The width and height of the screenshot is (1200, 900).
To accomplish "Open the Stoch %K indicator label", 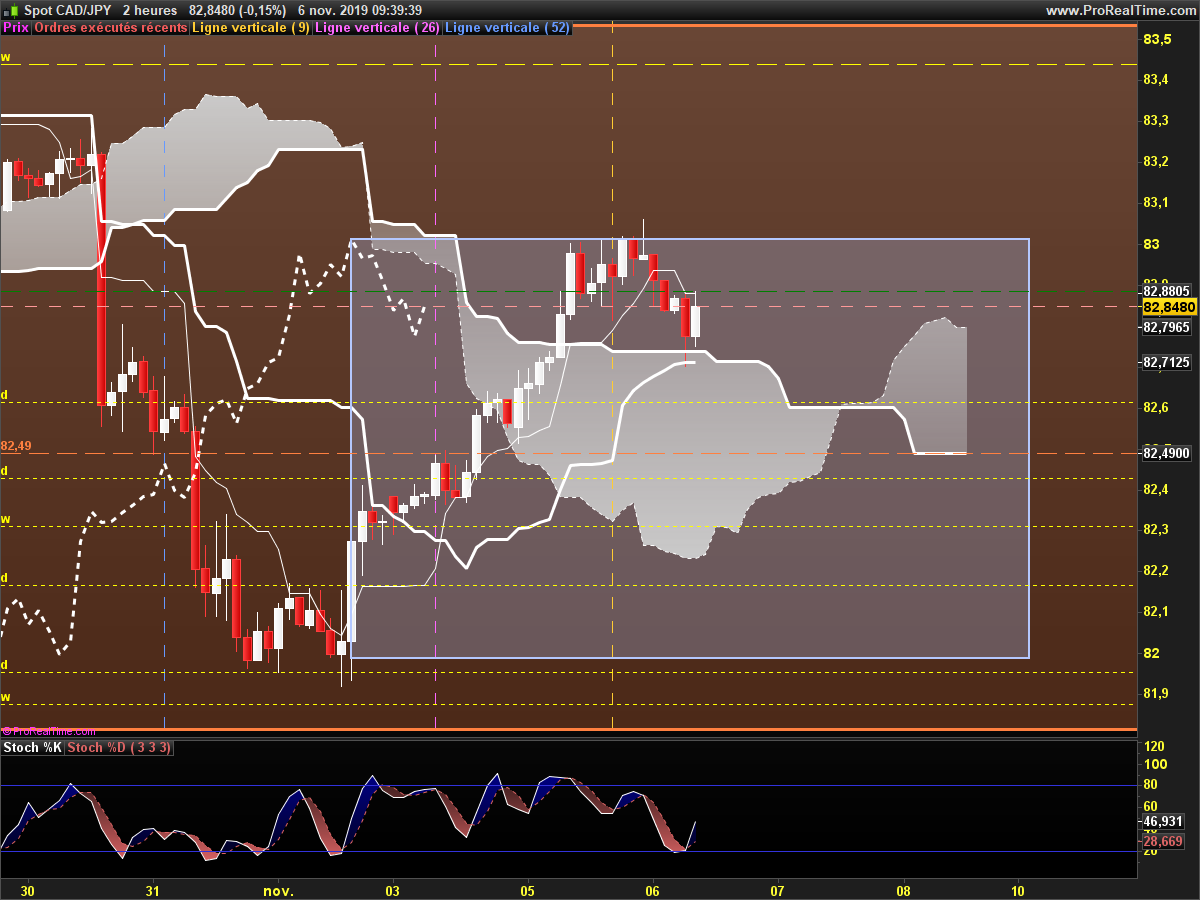I will pos(33,748).
